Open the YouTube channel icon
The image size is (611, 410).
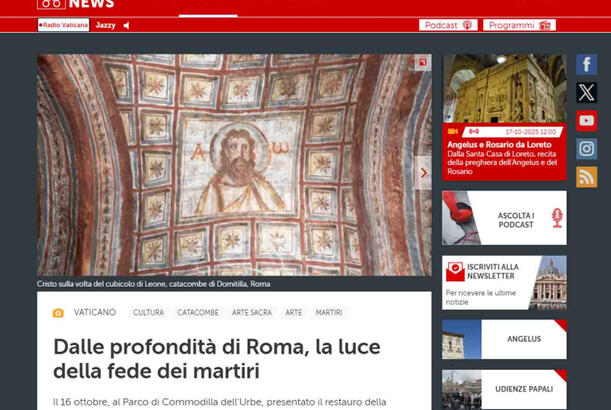(587, 121)
